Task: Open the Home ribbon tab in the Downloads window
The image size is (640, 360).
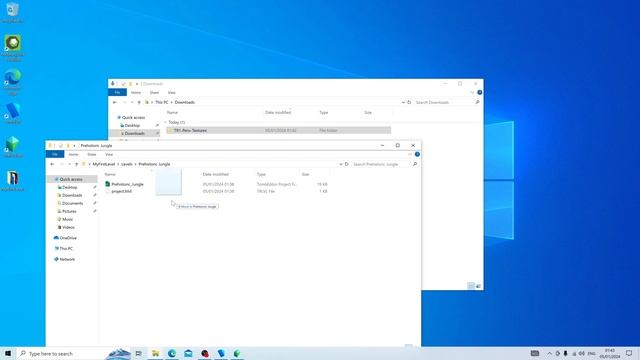Action: [136, 93]
